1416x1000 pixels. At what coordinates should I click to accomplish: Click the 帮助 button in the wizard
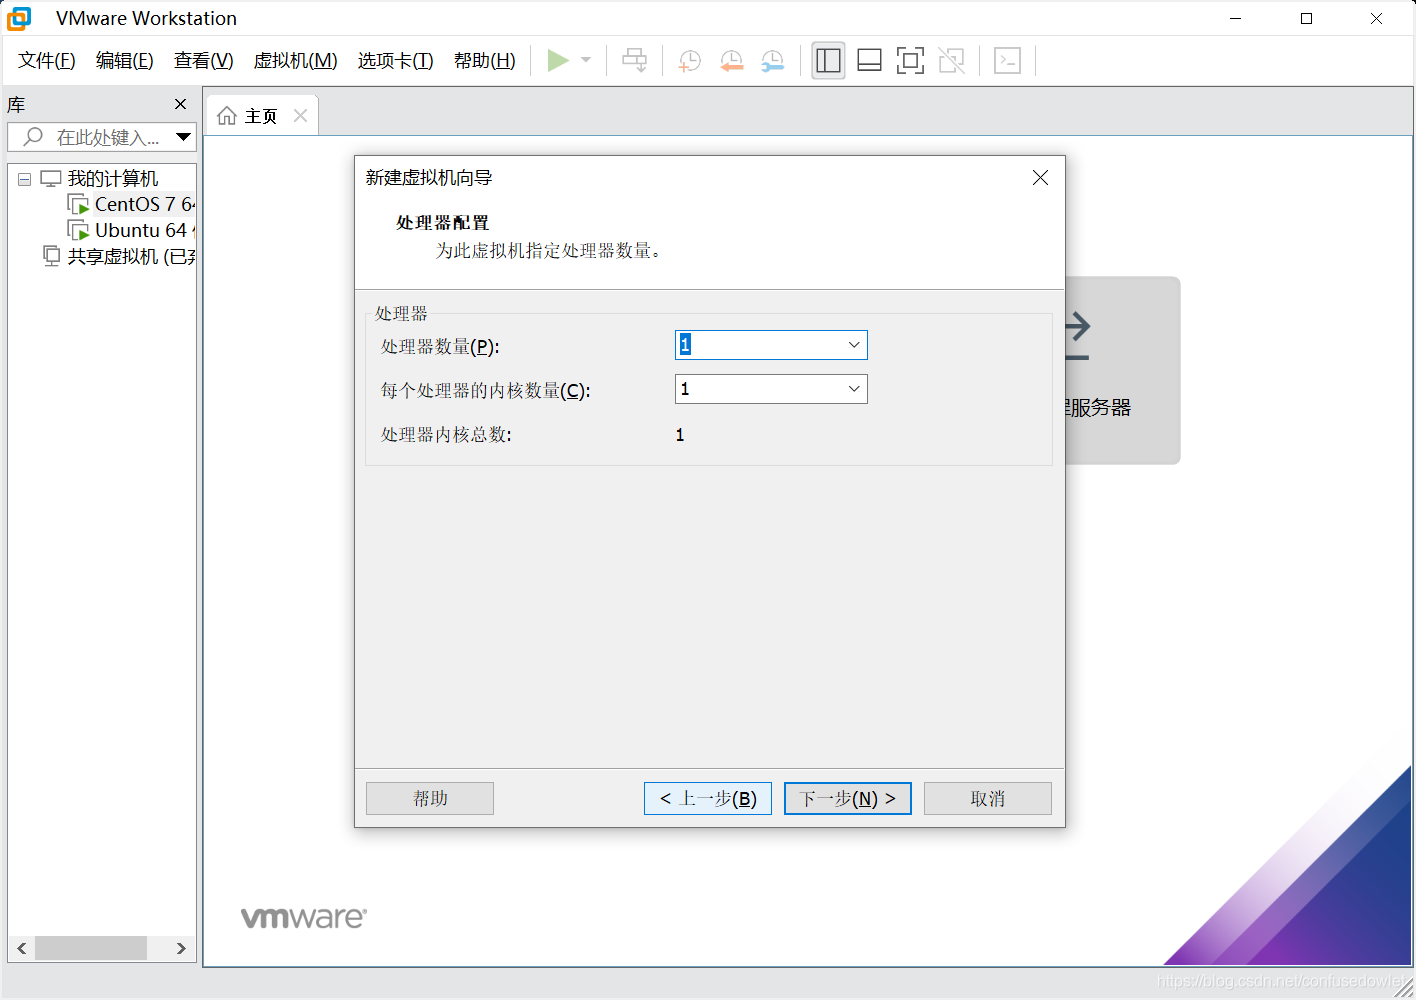pyautogui.click(x=430, y=798)
